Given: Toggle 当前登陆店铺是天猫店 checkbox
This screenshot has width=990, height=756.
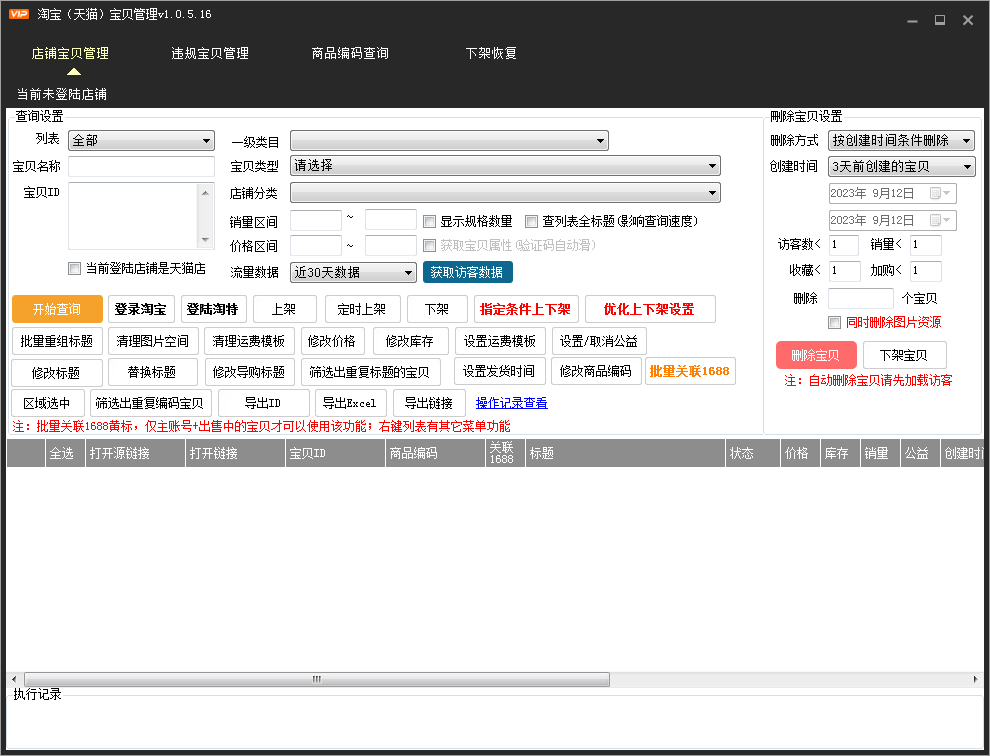Looking at the screenshot, I should pyautogui.click(x=75, y=268).
